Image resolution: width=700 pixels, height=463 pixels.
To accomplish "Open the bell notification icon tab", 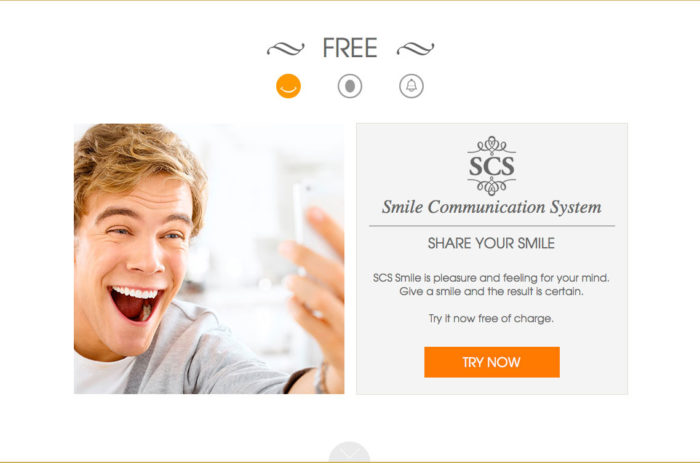I will point(411,86).
